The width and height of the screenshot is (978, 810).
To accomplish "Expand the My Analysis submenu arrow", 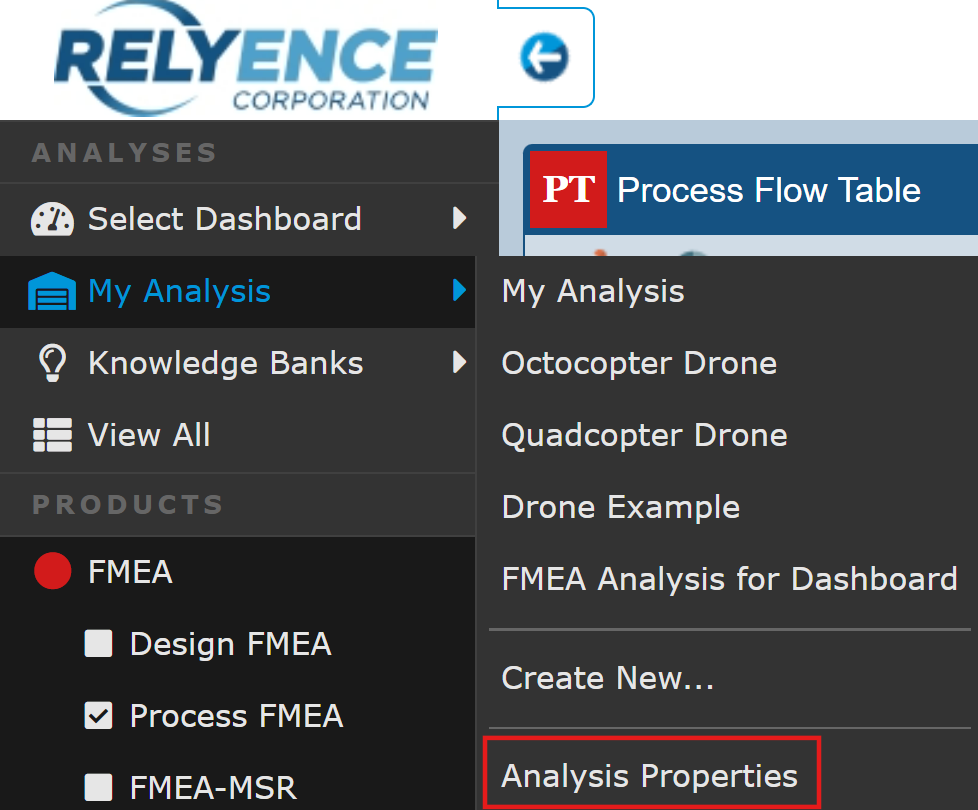I will 459,291.
